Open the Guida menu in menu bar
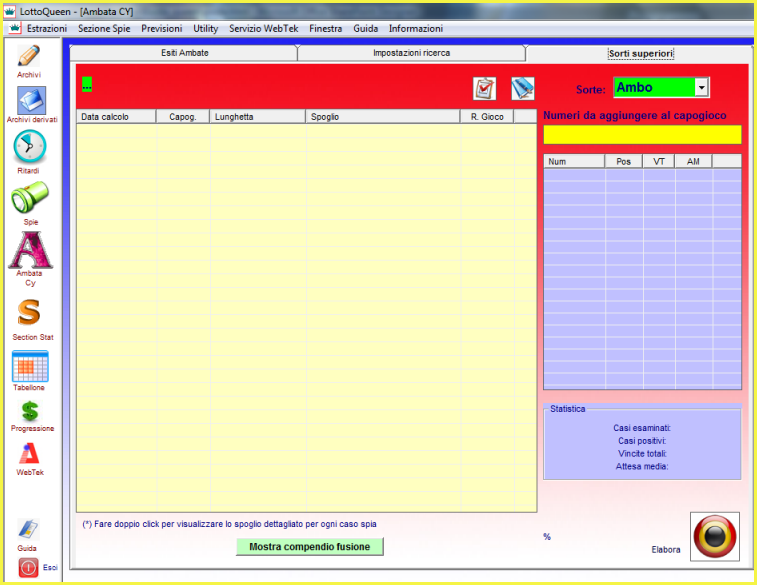The width and height of the screenshot is (757, 585). [x=365, y=28]
